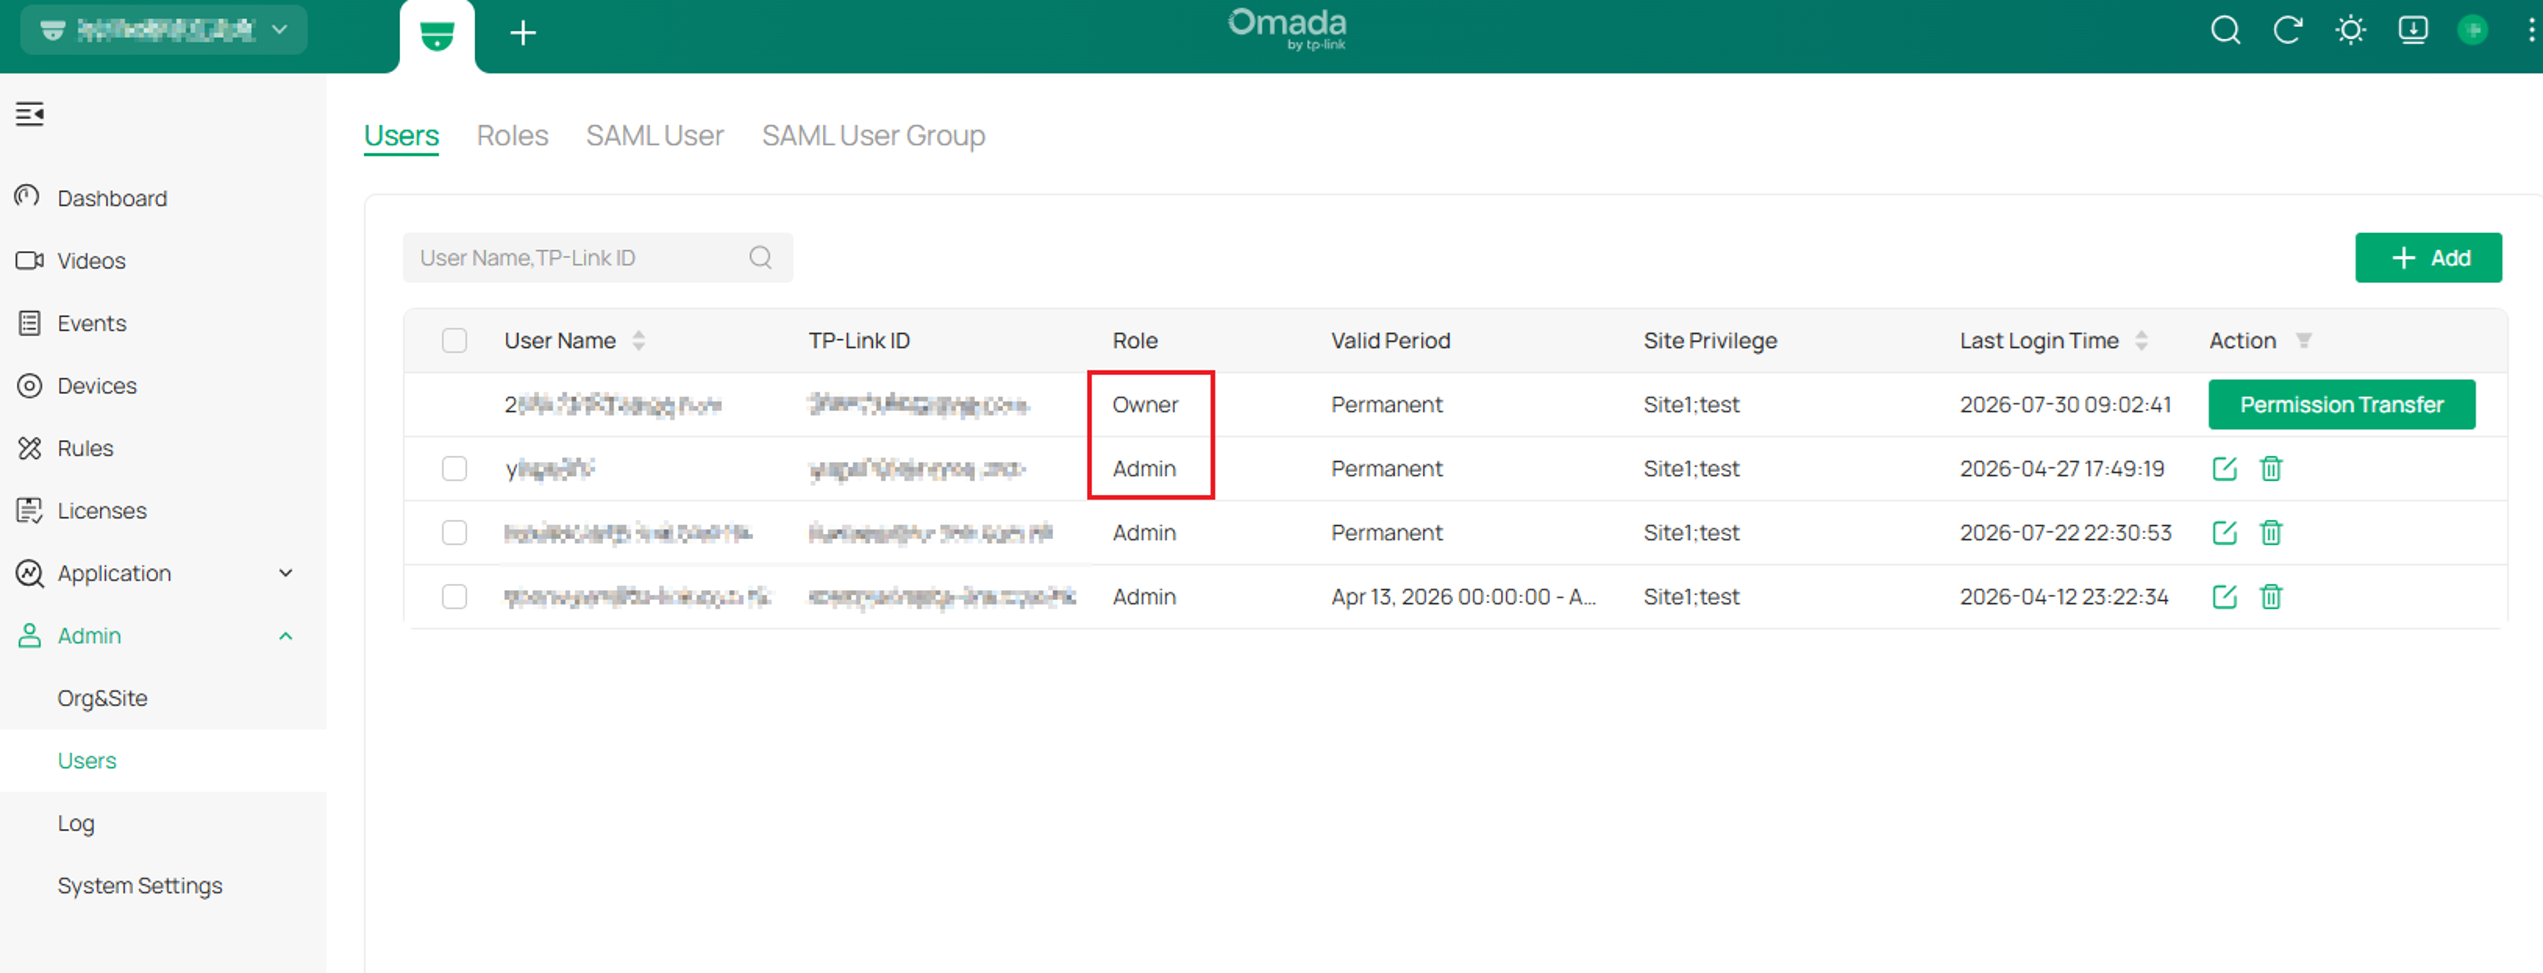Click the TP-Link ID column header
Screen dimensions: 2543x973
pyautogui.click(x=859, y=341)
